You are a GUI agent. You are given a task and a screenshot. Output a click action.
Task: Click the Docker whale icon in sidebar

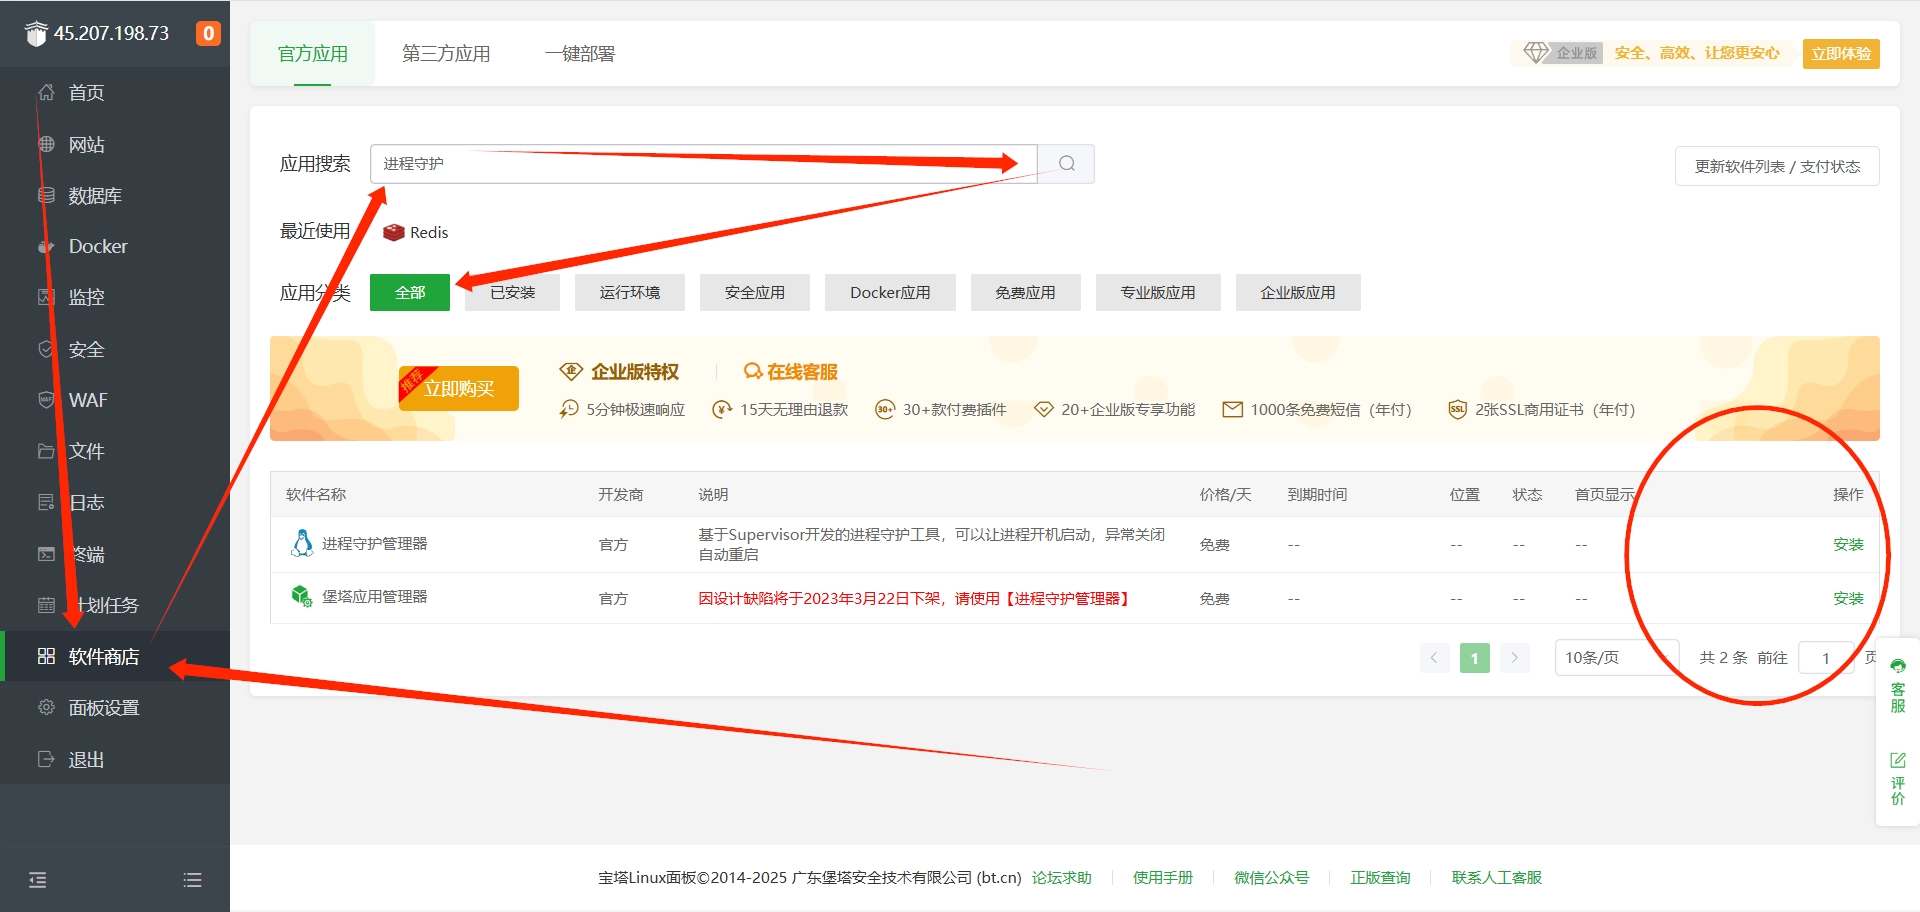click(x=46, y=246)
